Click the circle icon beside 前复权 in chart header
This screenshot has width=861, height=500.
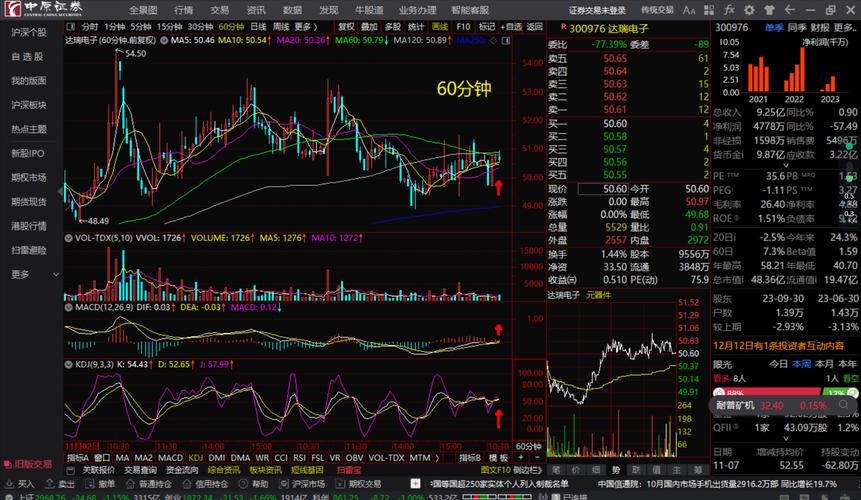tap(164, 40)
